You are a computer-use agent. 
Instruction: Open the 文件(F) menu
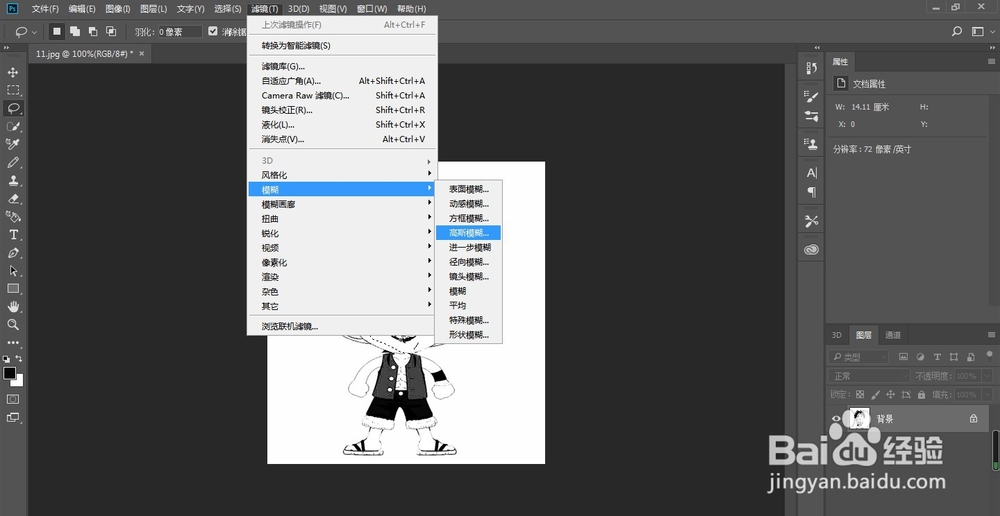(45, 9)
